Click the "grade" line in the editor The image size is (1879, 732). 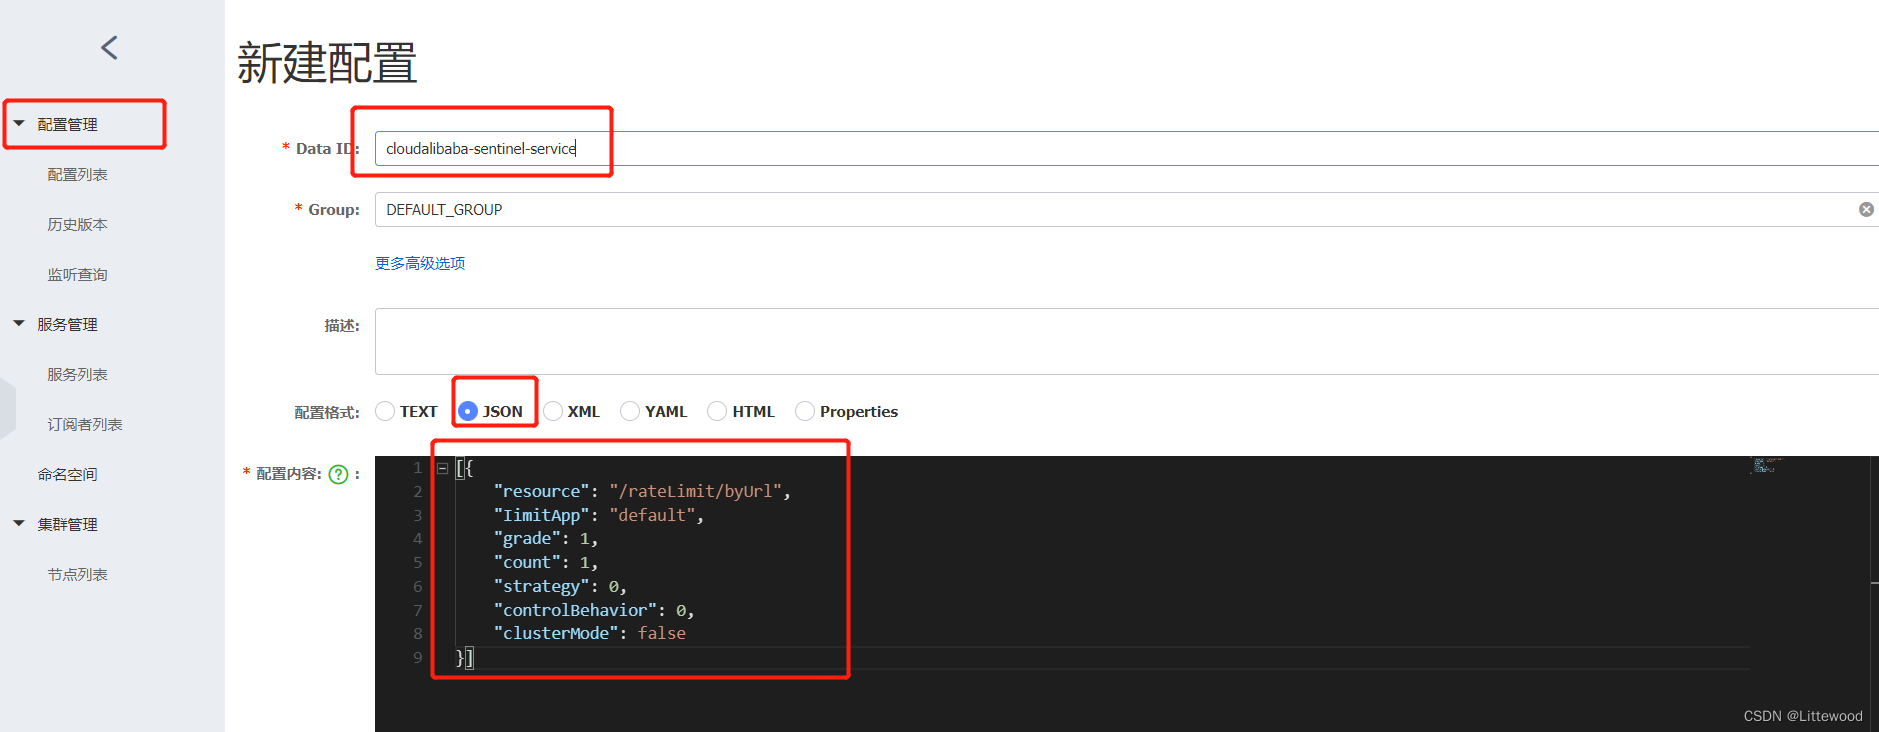(546, 539)
